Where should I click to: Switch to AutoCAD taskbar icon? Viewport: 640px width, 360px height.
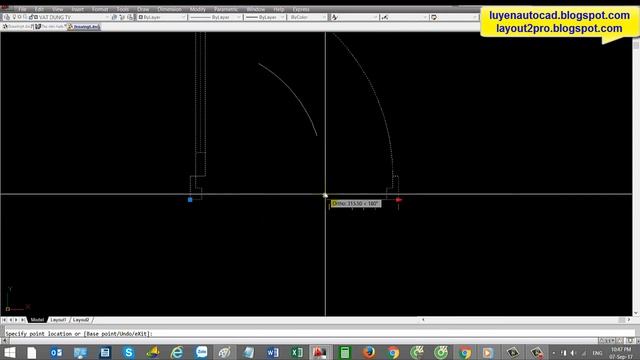(320, 352)
